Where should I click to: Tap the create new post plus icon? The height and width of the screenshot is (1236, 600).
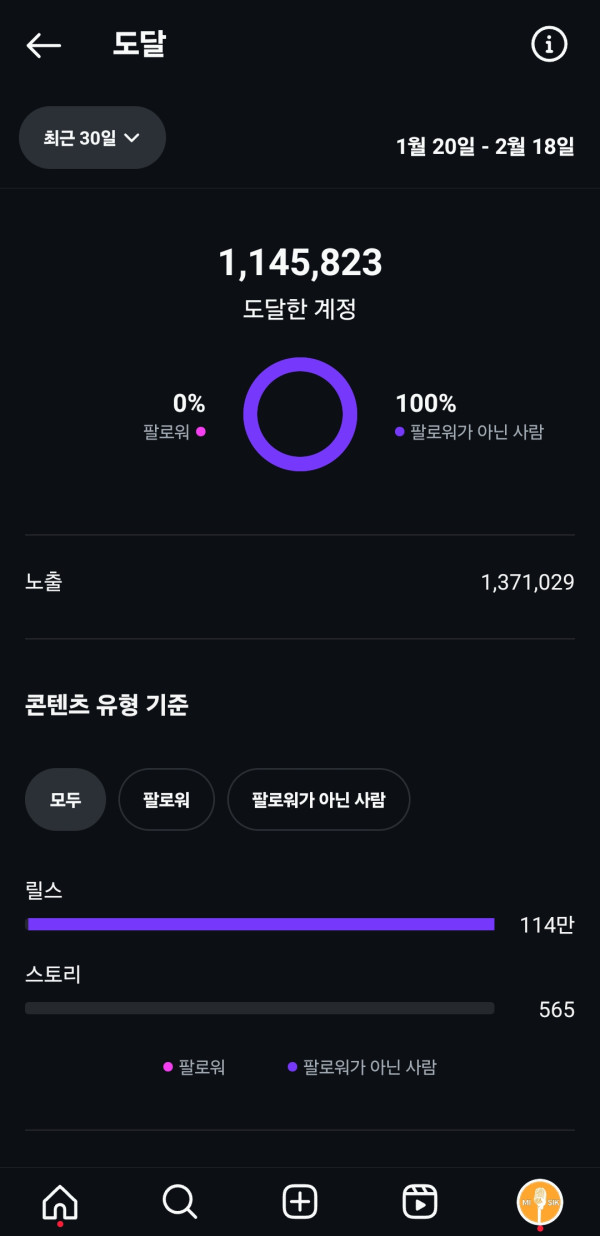(x=300, y=1201)
